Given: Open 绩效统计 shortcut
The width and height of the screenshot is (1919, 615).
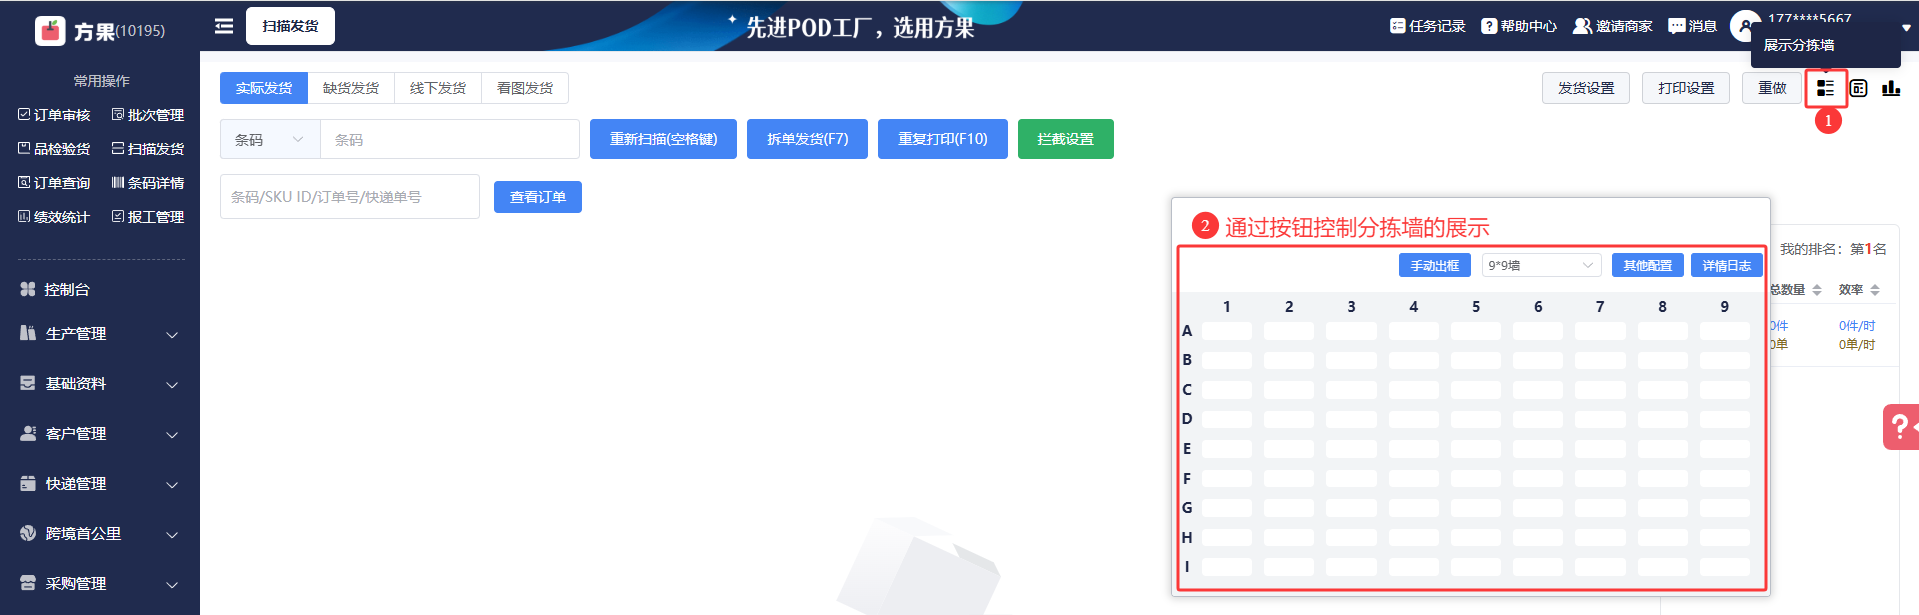Looking at the screenshot, I should tap(54, 217).
